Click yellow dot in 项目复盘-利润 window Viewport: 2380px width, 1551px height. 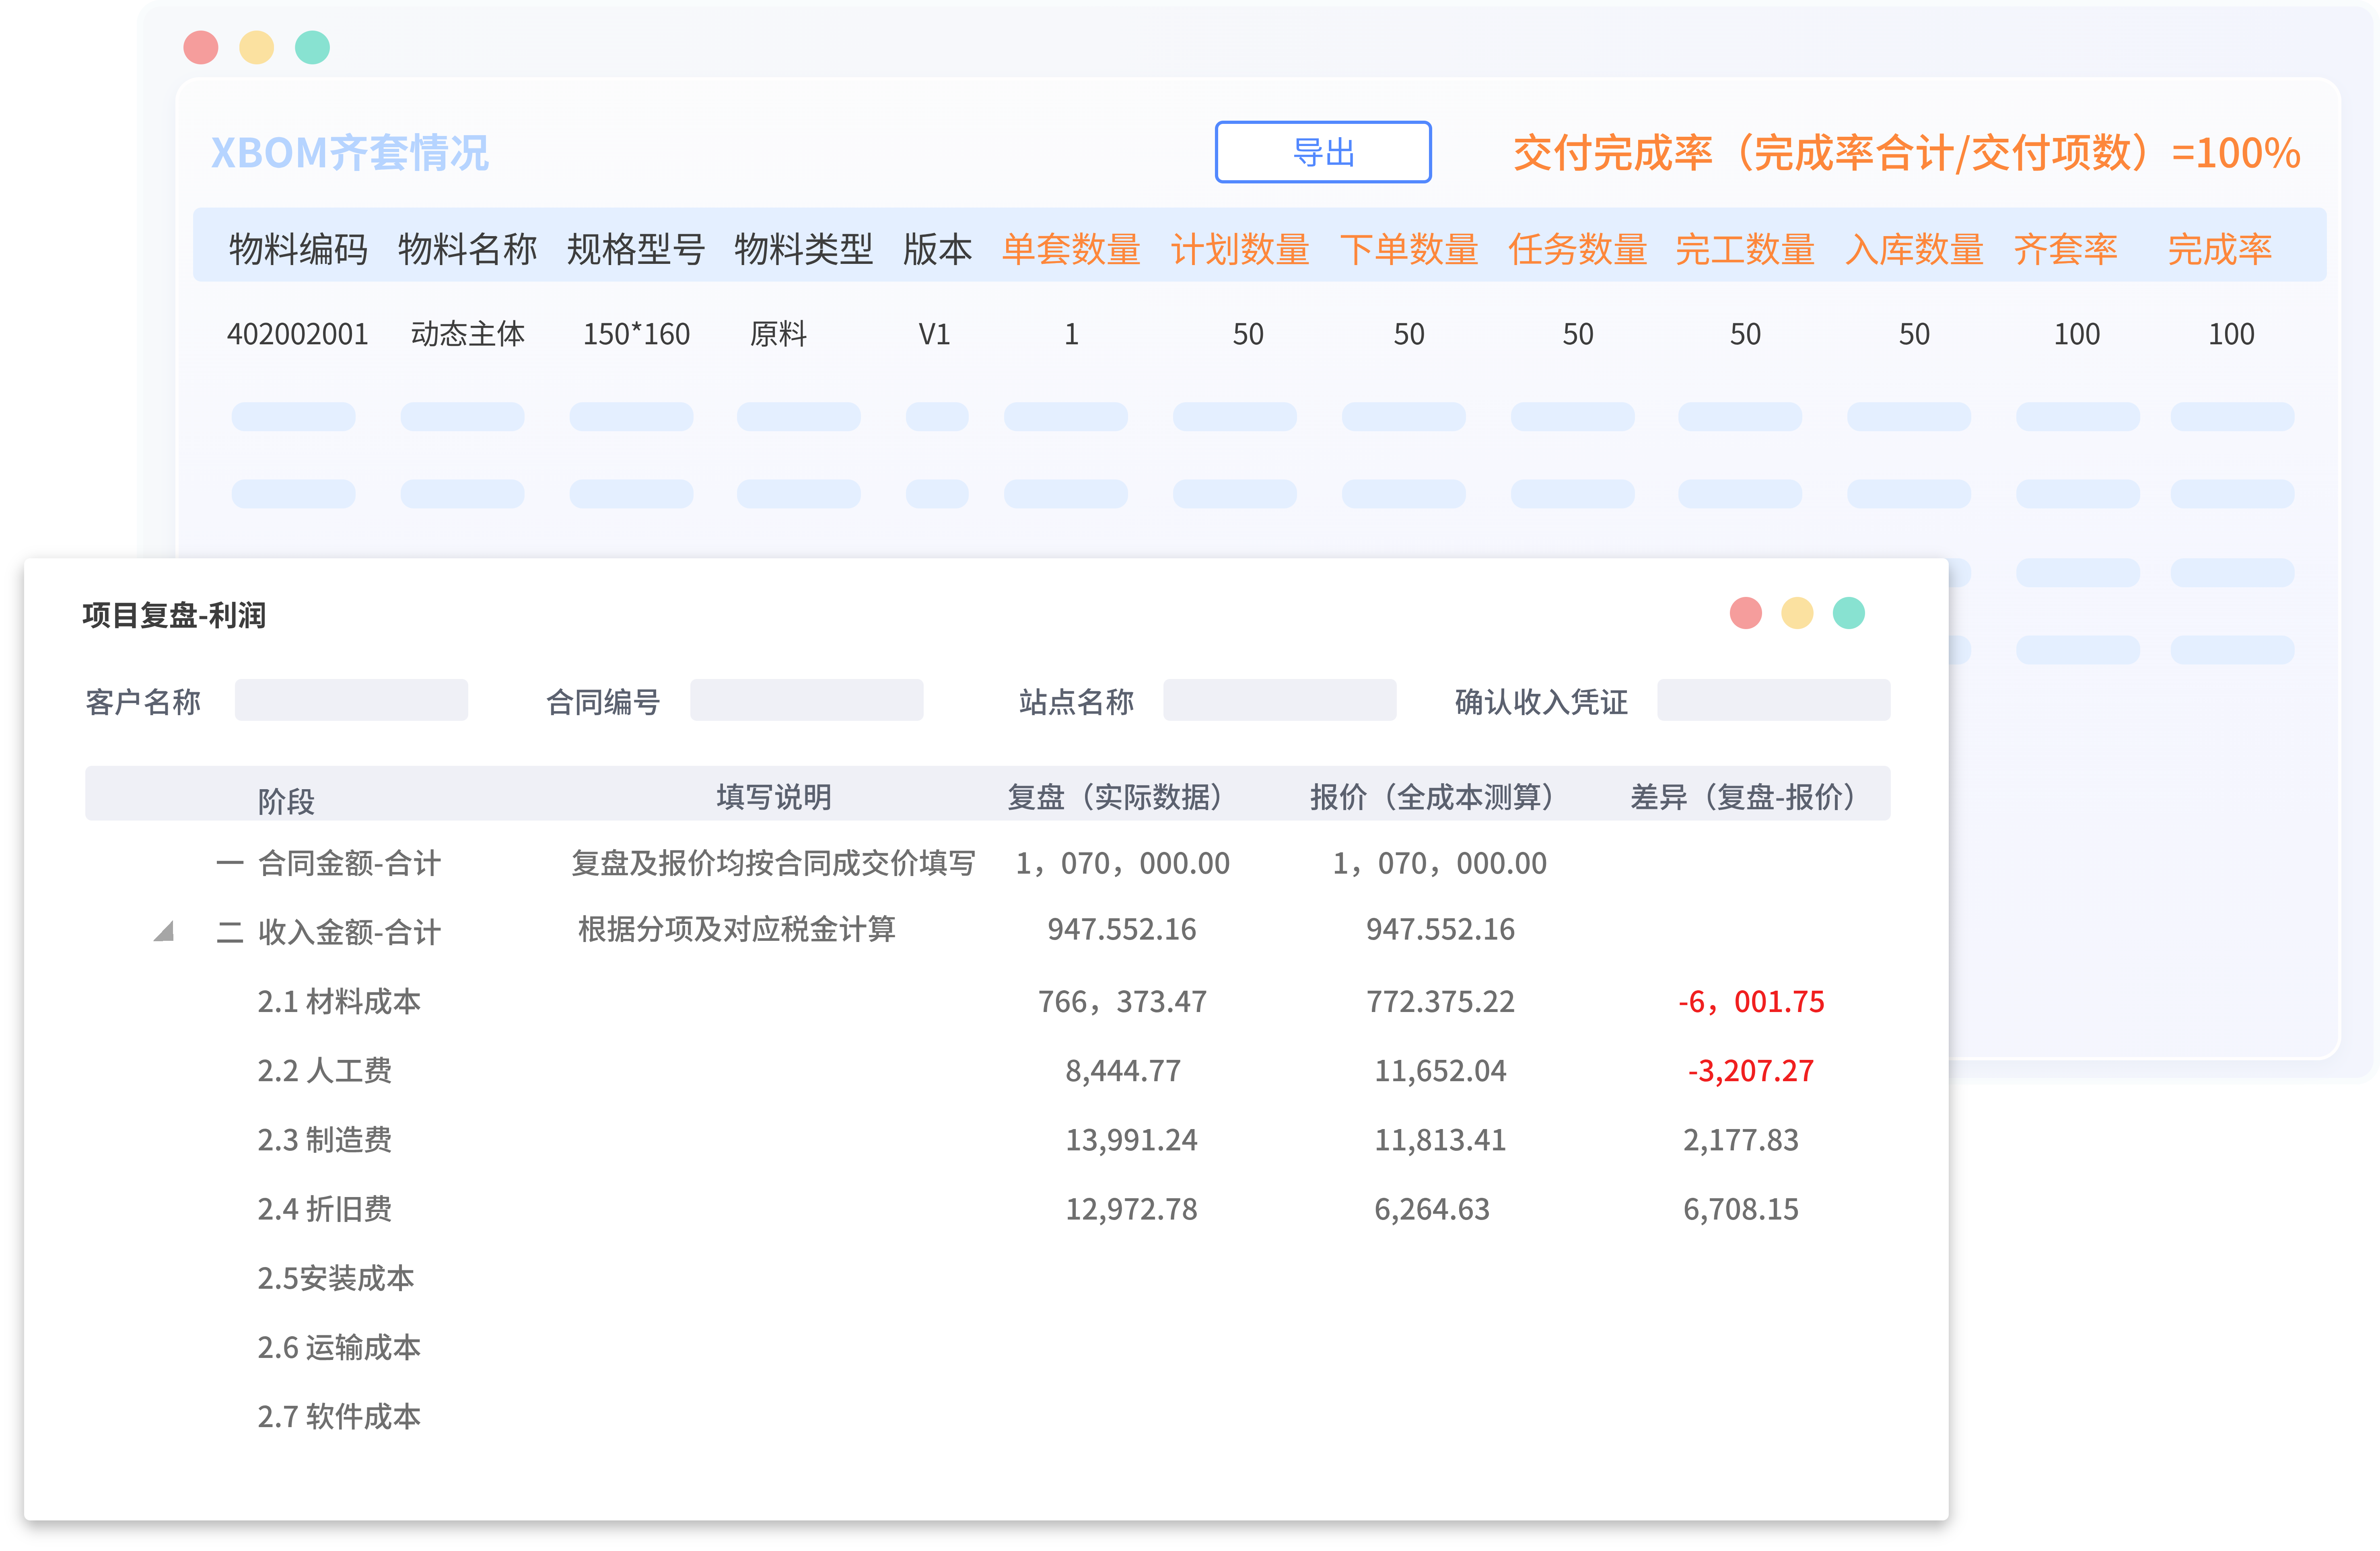click(1797, 613)
